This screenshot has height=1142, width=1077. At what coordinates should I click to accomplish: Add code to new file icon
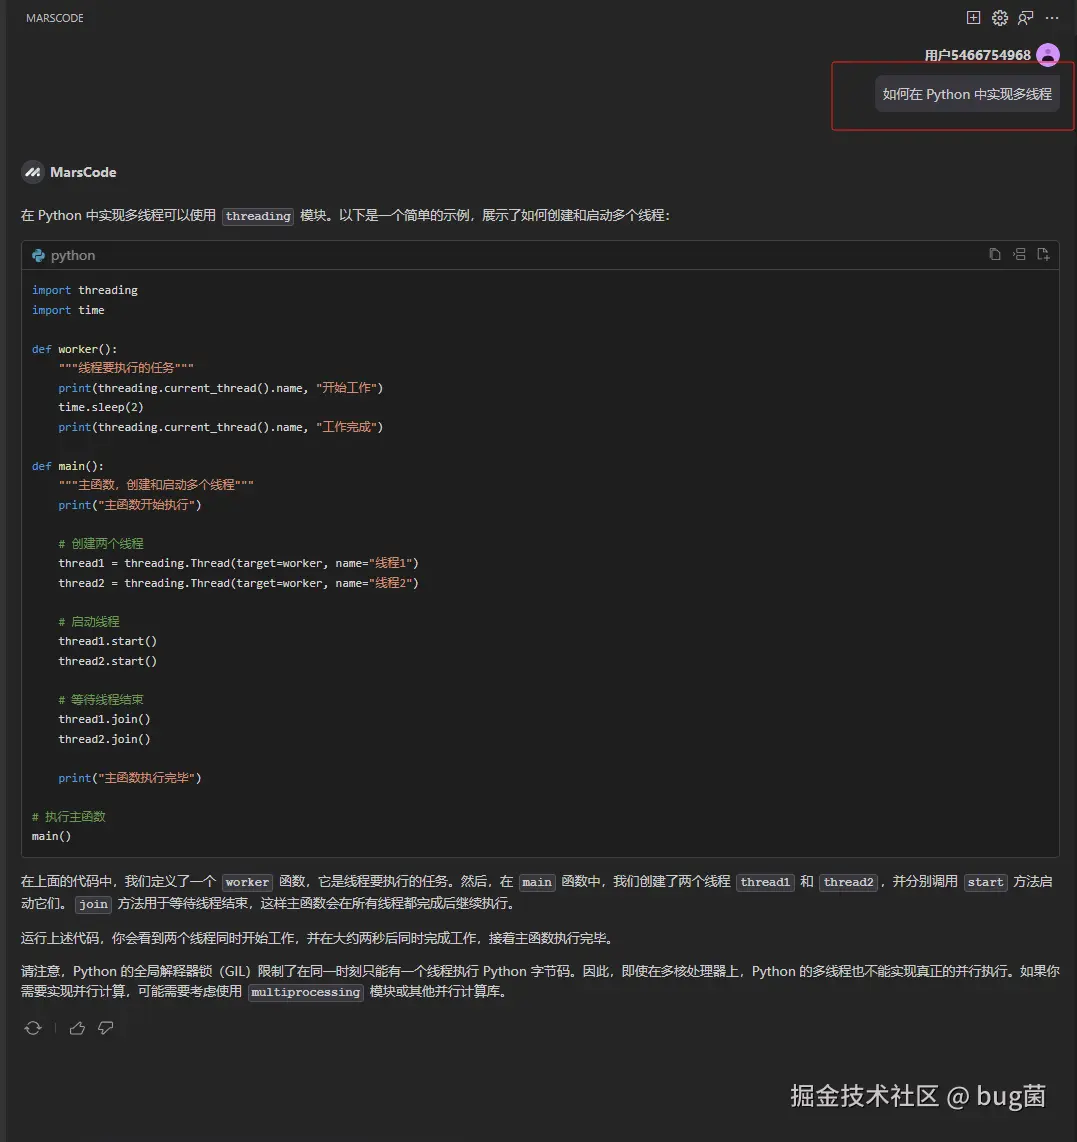click(1044, 254)
